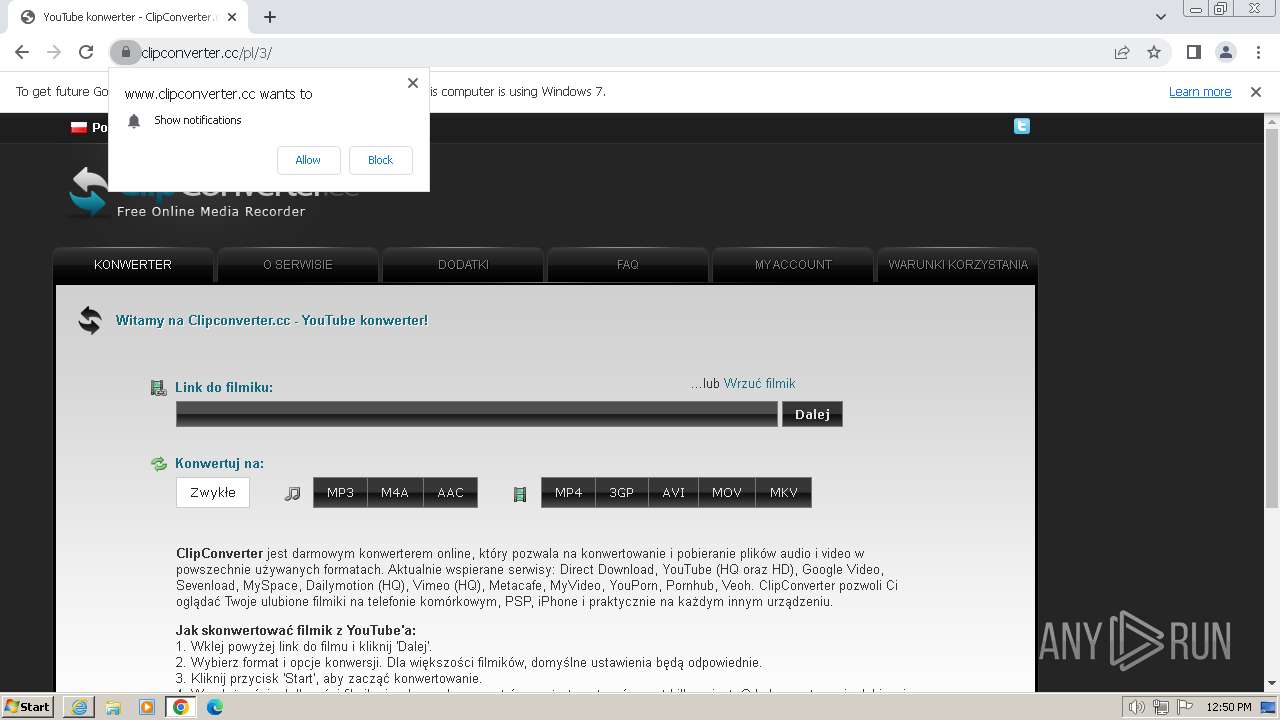The width and height of the screenshot is (1280, 720).
Task: Select AAC as the output format
Action: (451, 493)
